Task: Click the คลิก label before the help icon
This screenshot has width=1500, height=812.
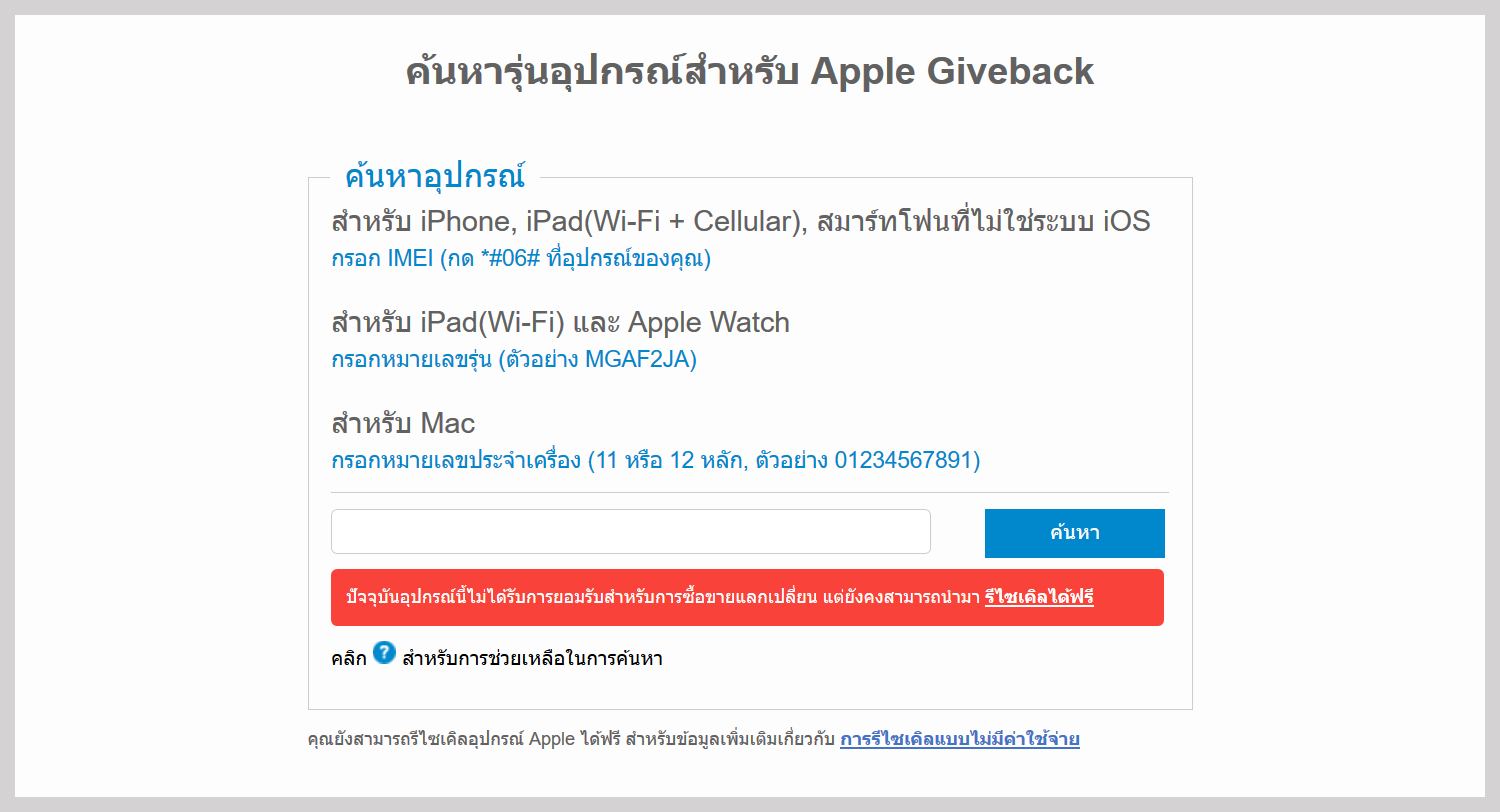Action: pos(349,658)
